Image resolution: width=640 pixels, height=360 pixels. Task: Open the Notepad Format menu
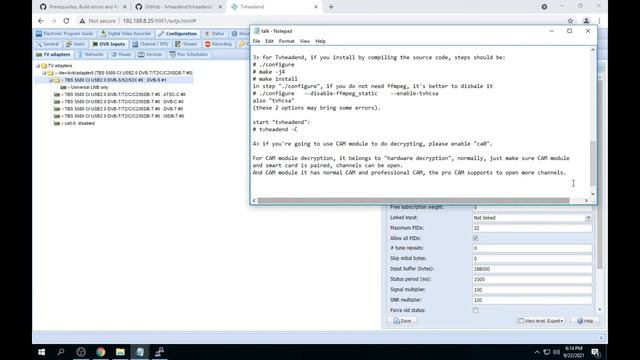coord(287,41)
